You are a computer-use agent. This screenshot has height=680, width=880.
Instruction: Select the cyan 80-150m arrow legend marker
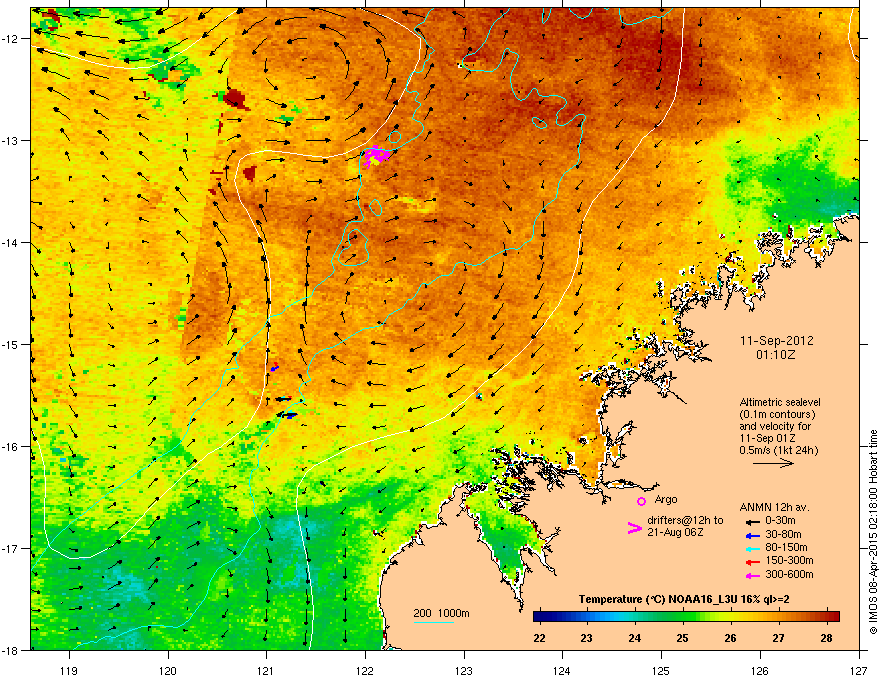pos(752,549)
